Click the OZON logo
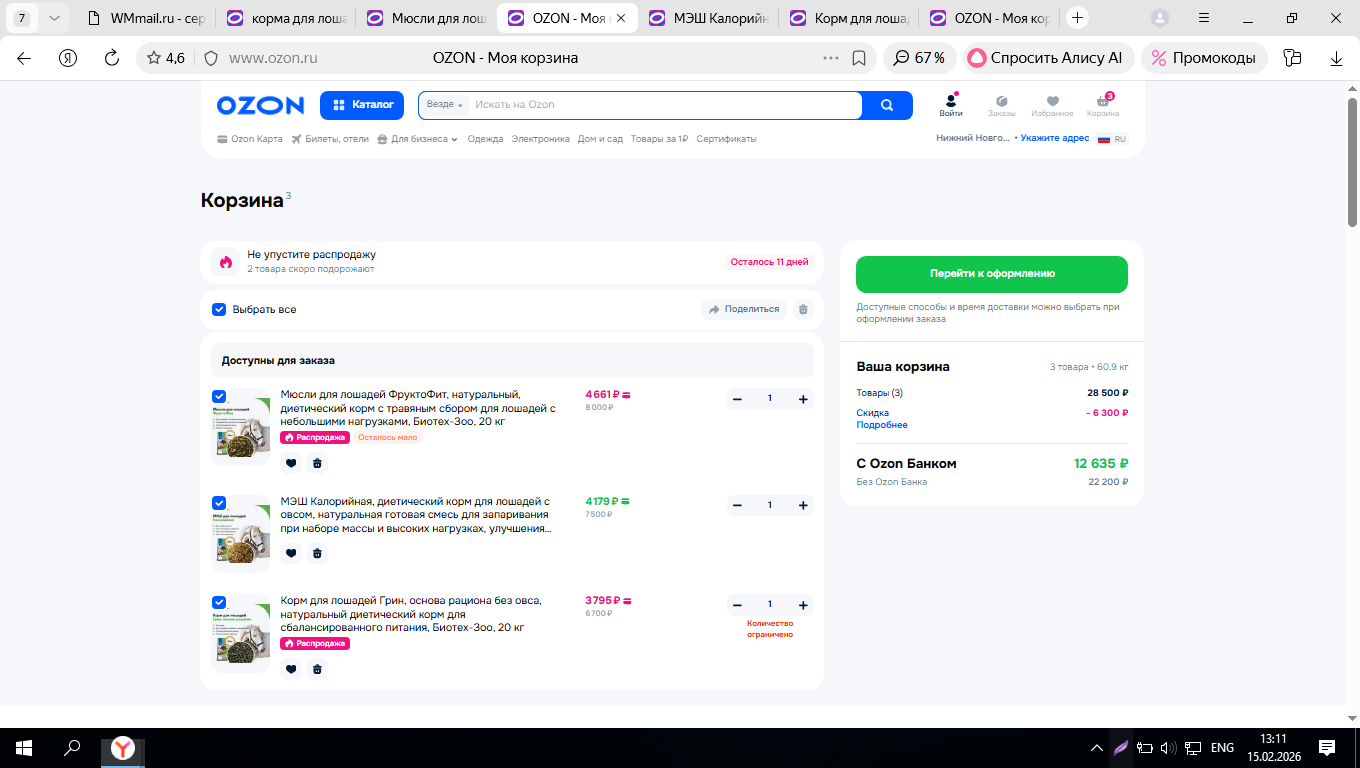The width and height of the screenshot is (1360, 768). 260,105
